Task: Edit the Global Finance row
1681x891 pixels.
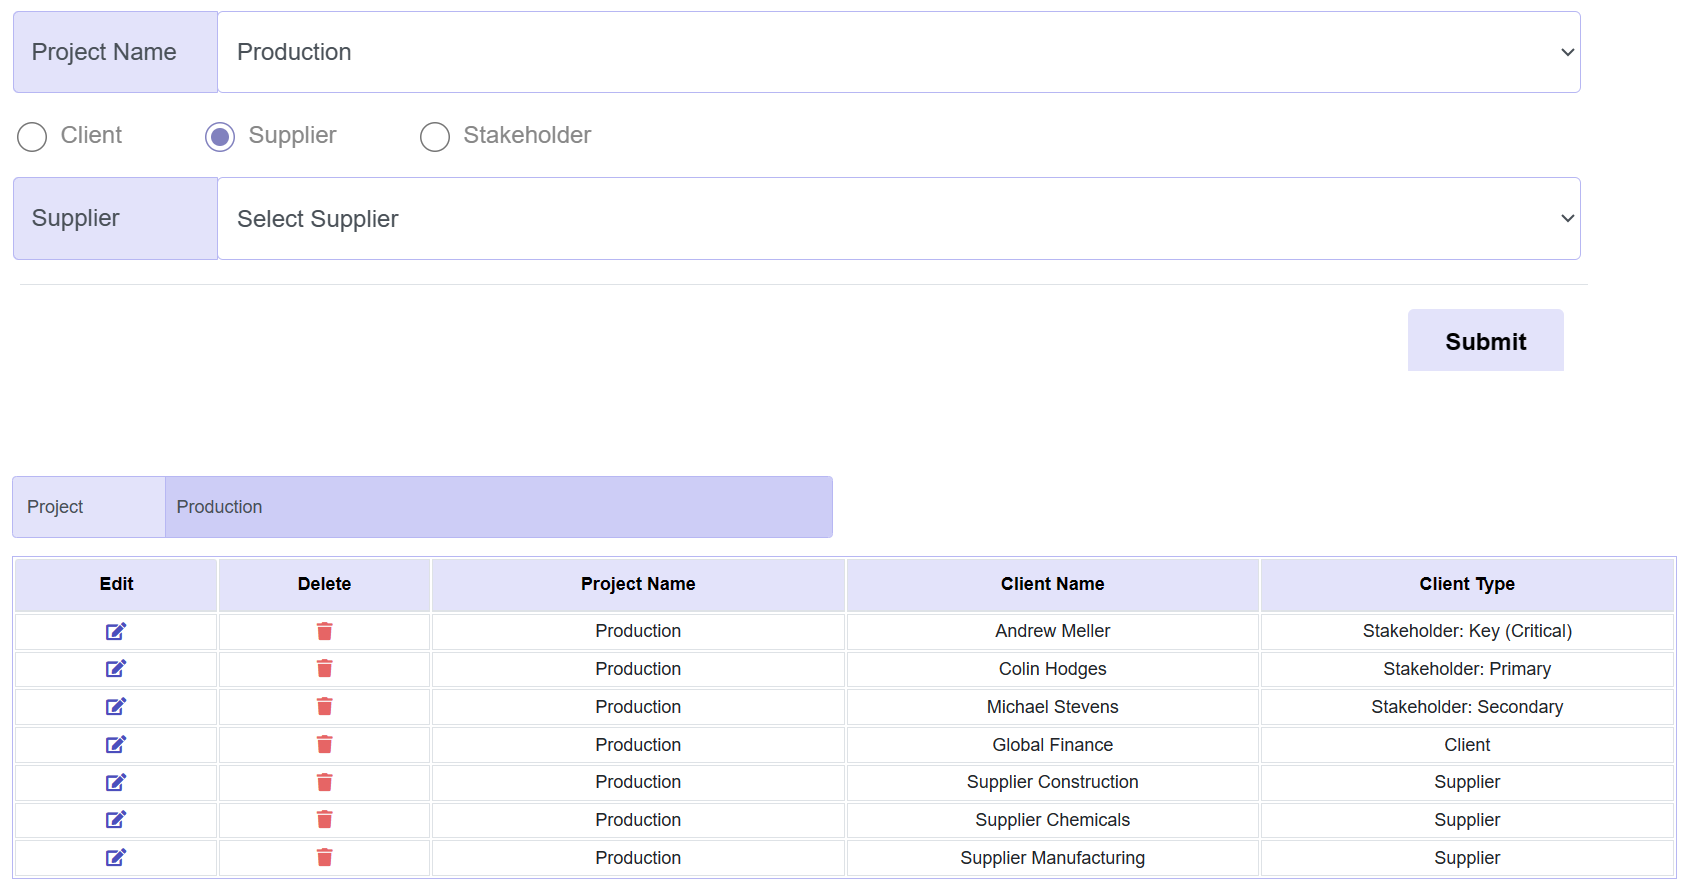Action: tap(116, 745)
